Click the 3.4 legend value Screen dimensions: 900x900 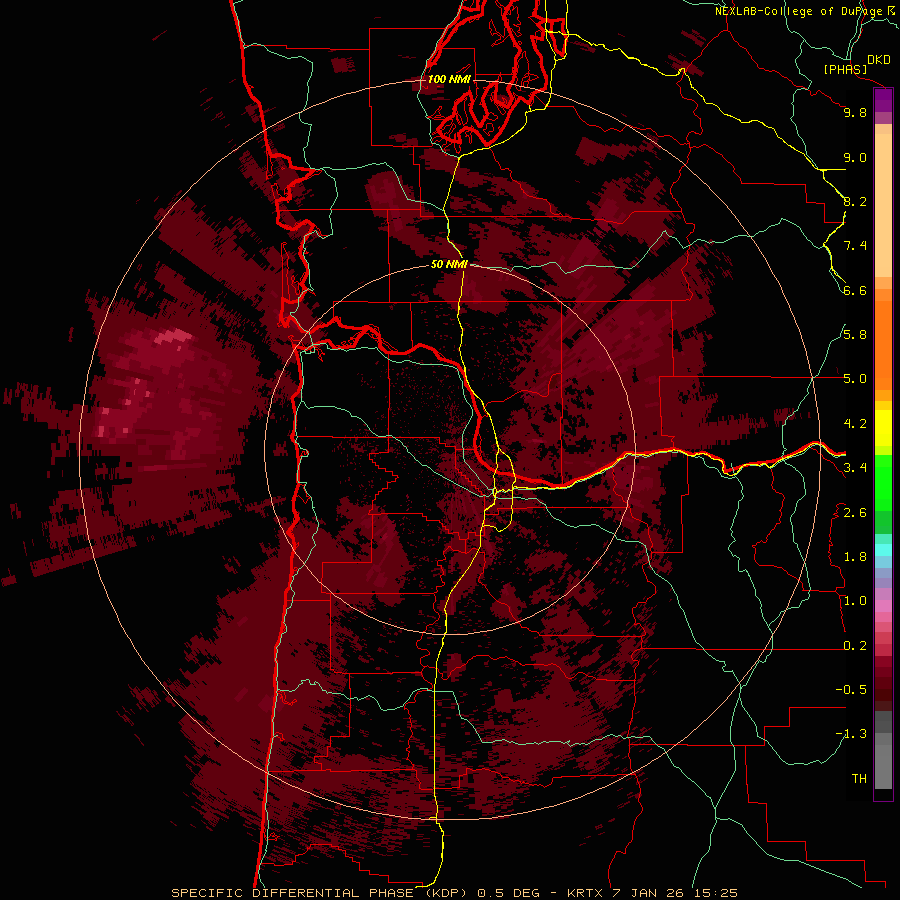point(855,468)
